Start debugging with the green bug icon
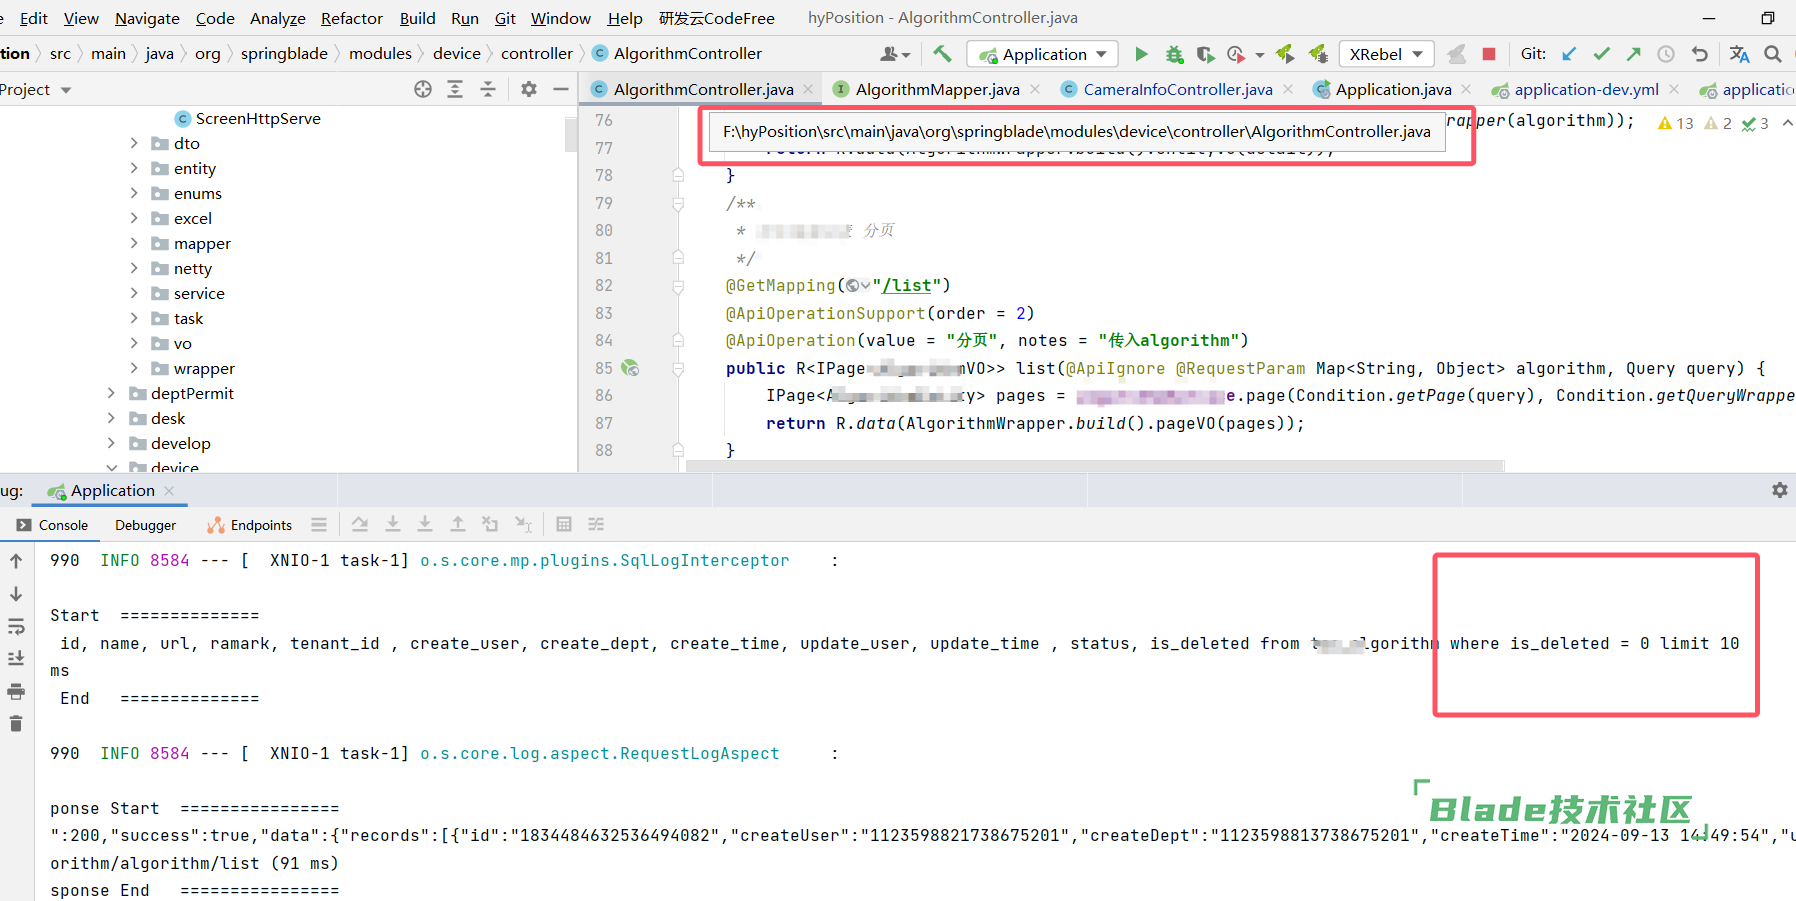 coord(1174,54)
